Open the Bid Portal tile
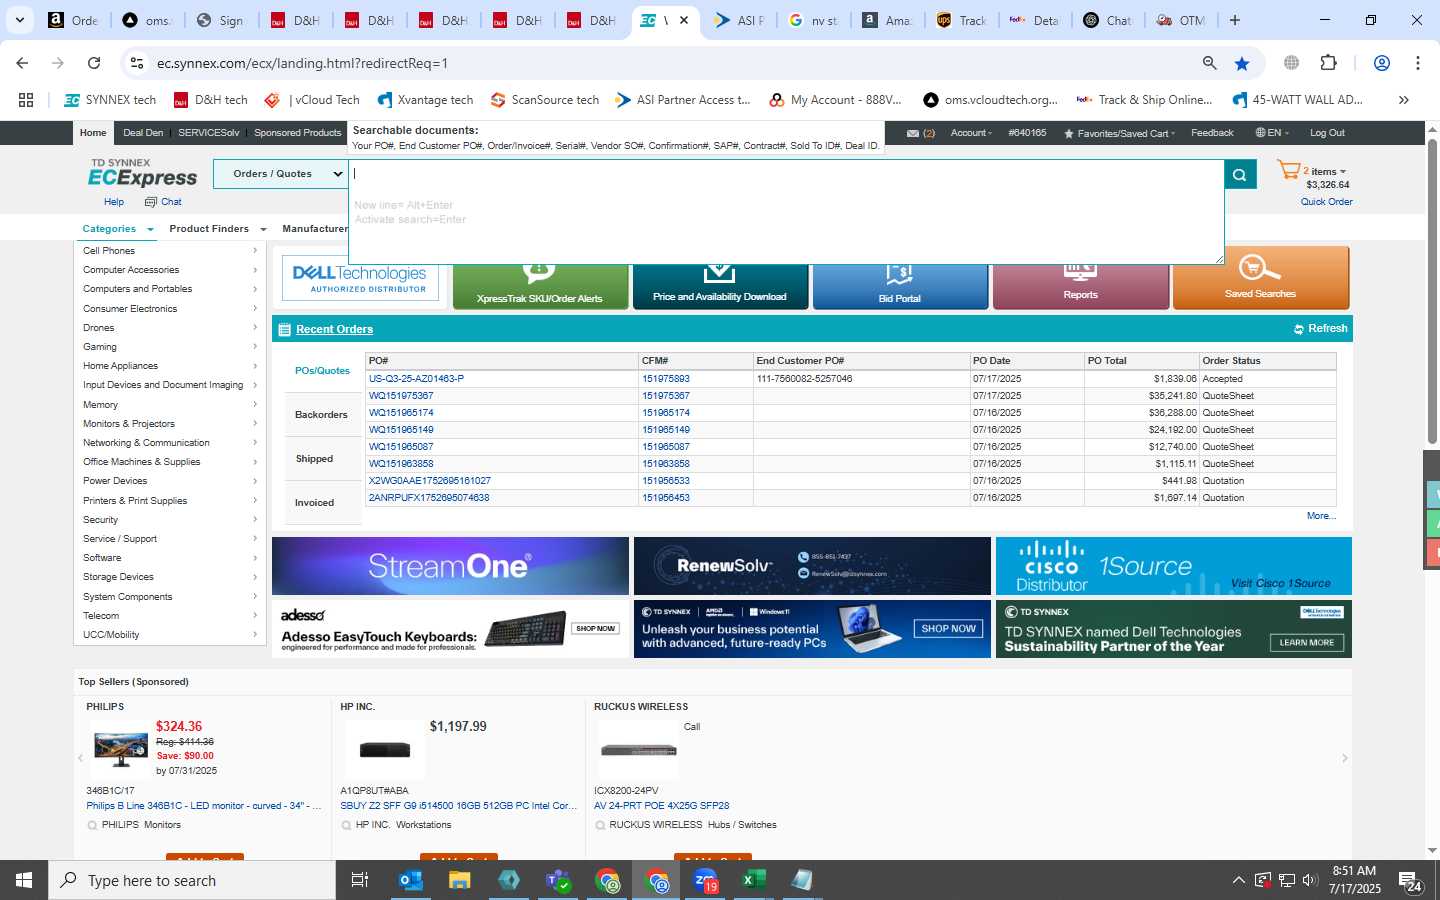 pos(900,287)
